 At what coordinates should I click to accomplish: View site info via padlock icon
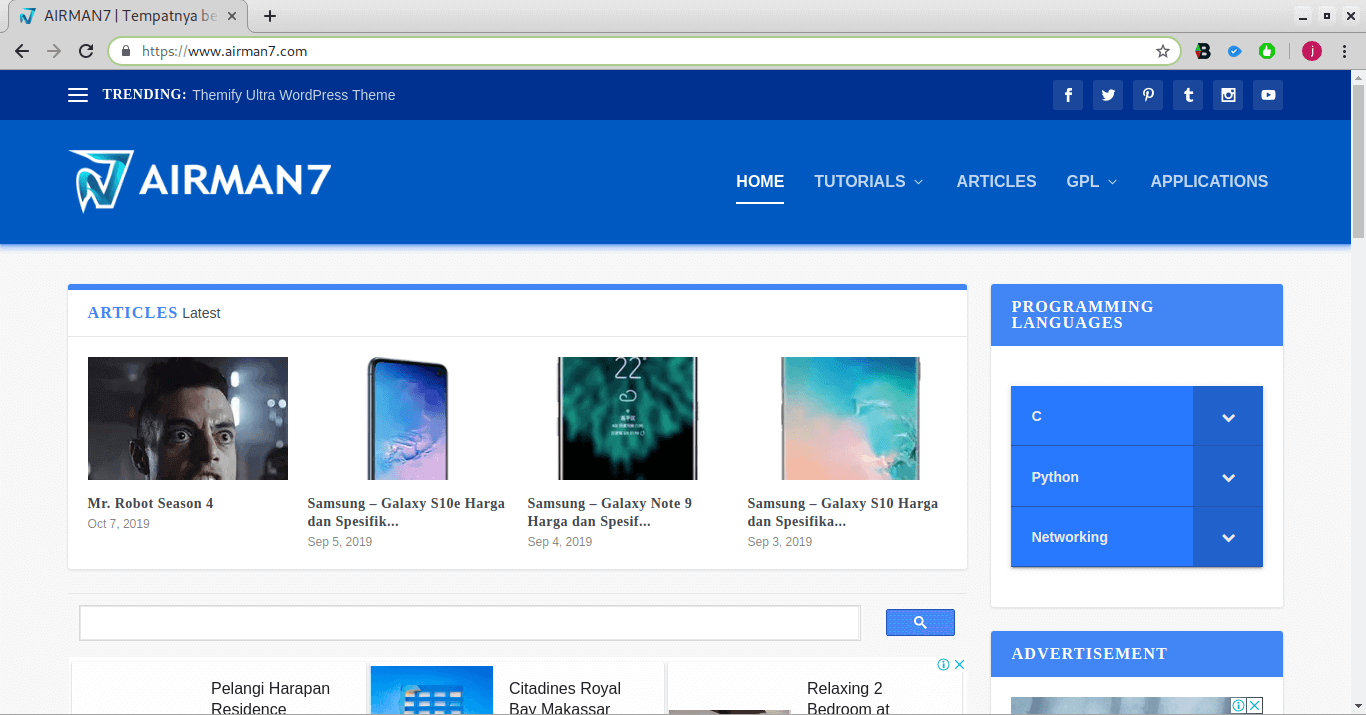coord(126,51)
